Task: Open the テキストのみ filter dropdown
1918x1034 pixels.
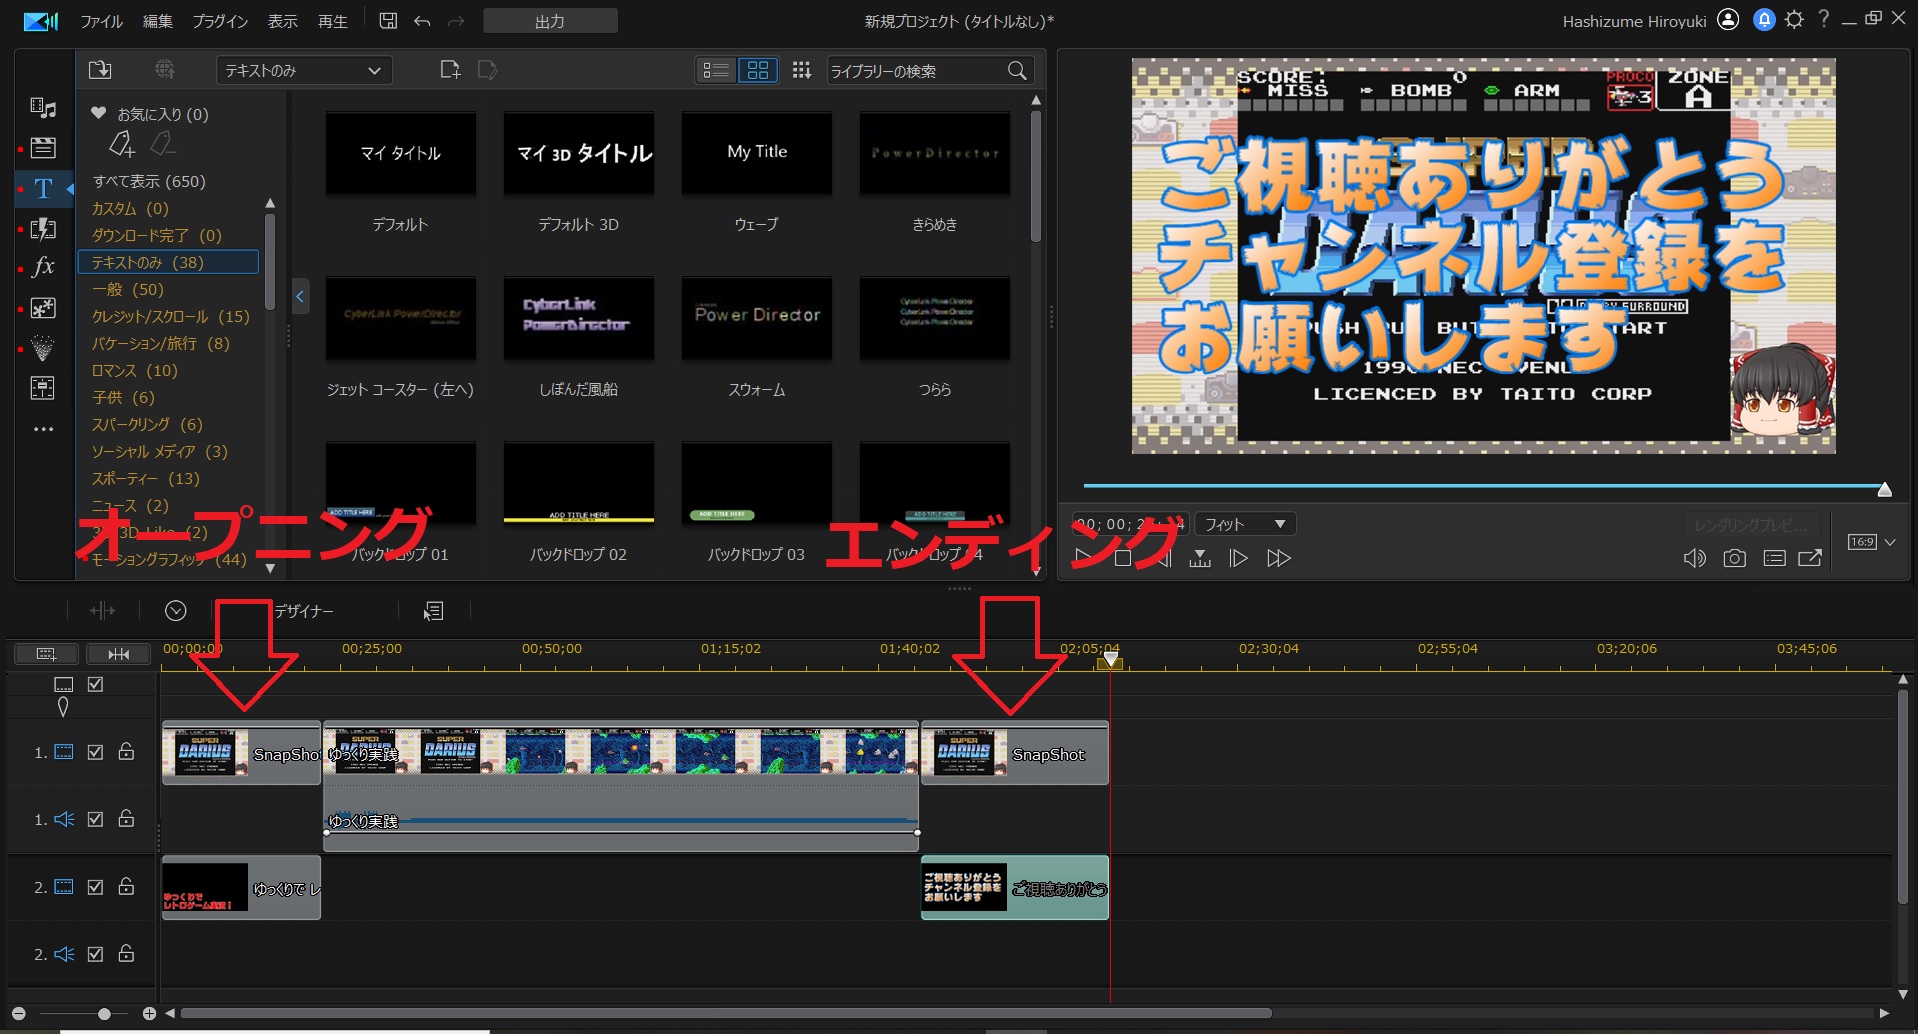Action: pyautogui.click(x=304, y=70)
